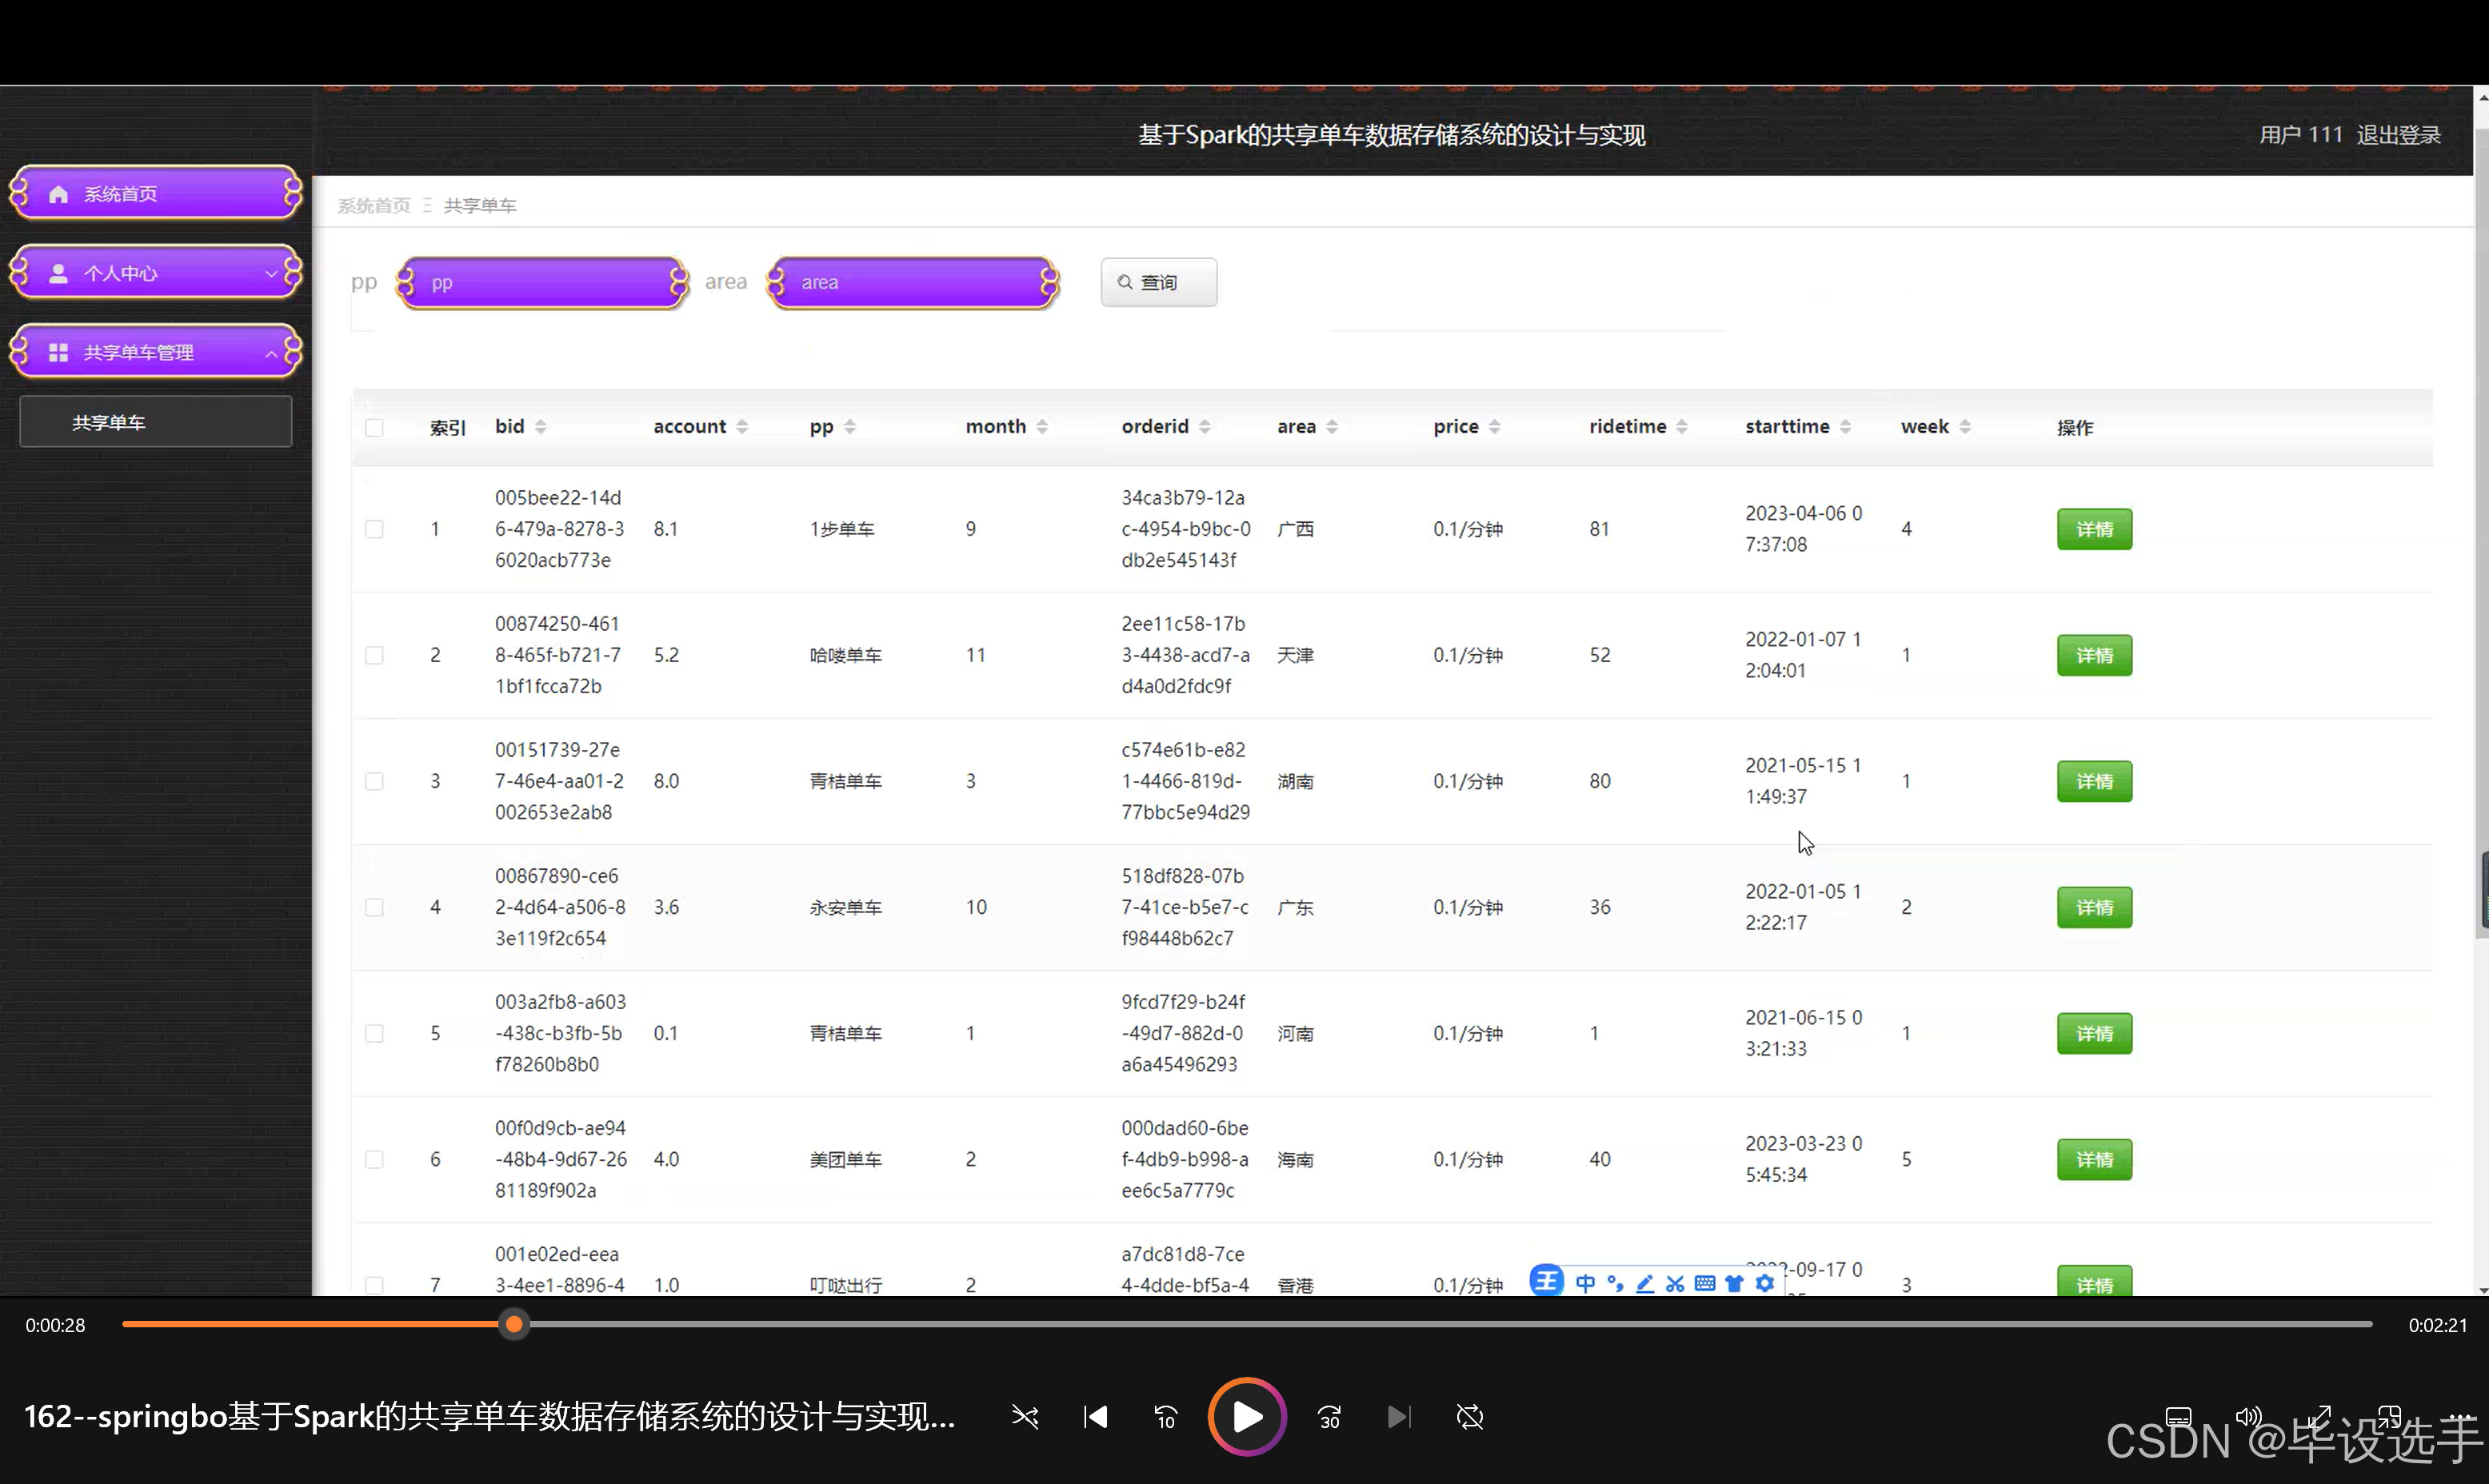The image size is (2489, 1484).
Task: Open the 共享单车 submenu item
Action: pos(156,422)
